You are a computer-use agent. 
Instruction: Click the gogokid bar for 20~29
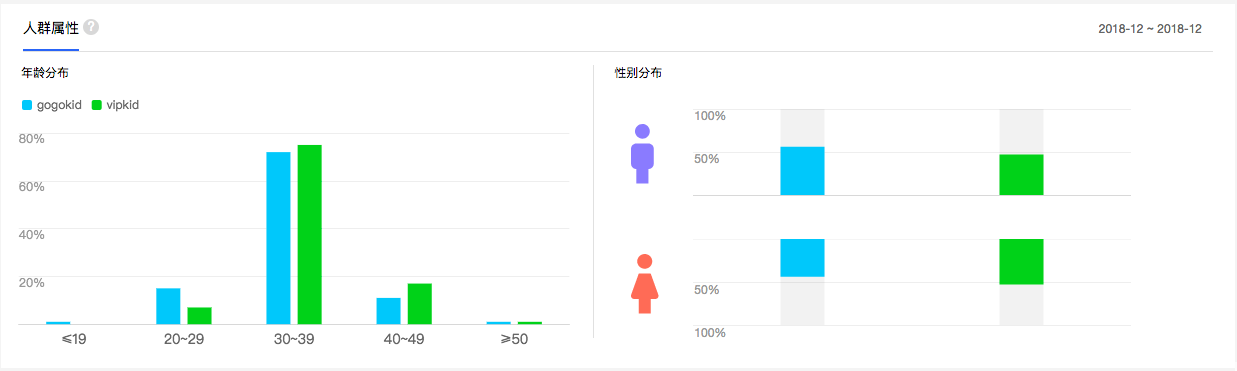coord(168,306)
